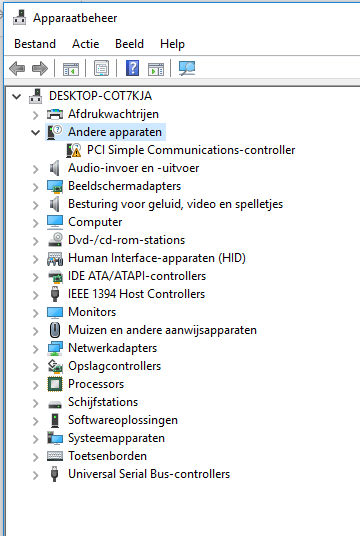Select IEEE 1394 Host Controllers item

click(x=136, y=294)
